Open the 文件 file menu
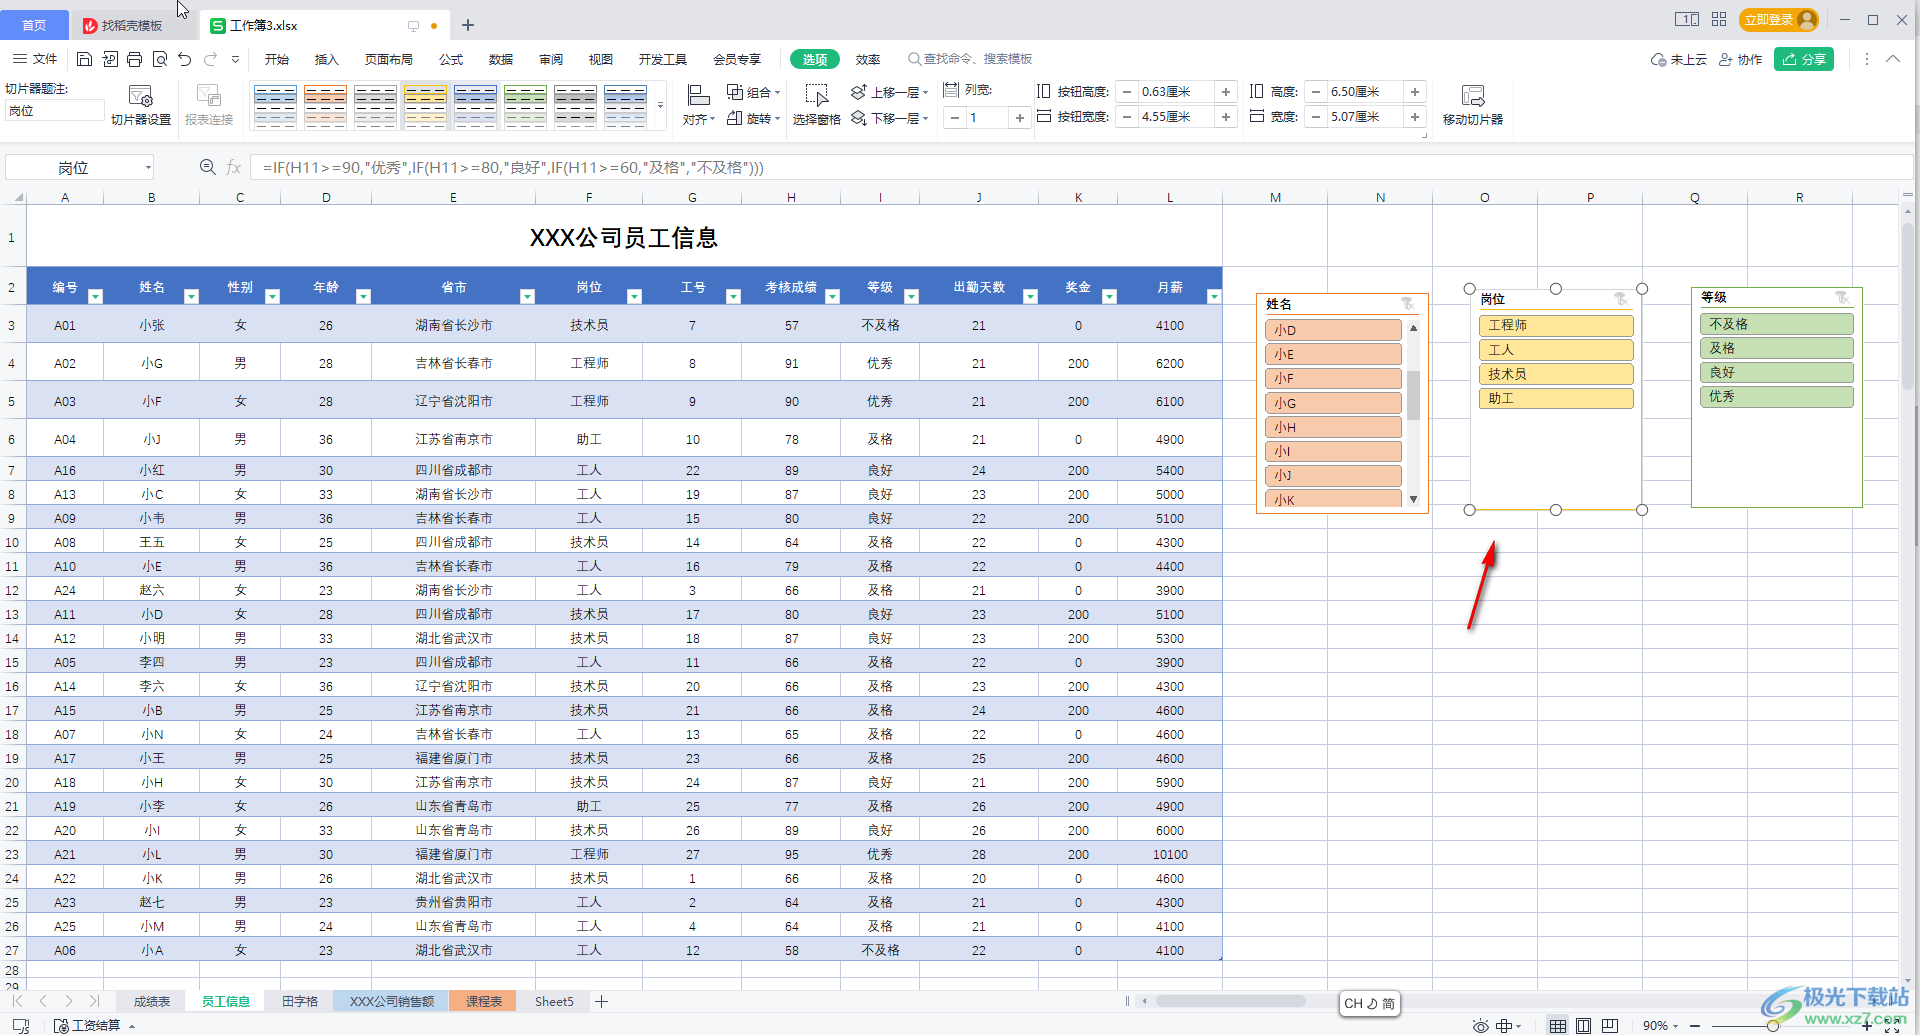This screenshot has height=1035, width=1920. click(35, 59)
